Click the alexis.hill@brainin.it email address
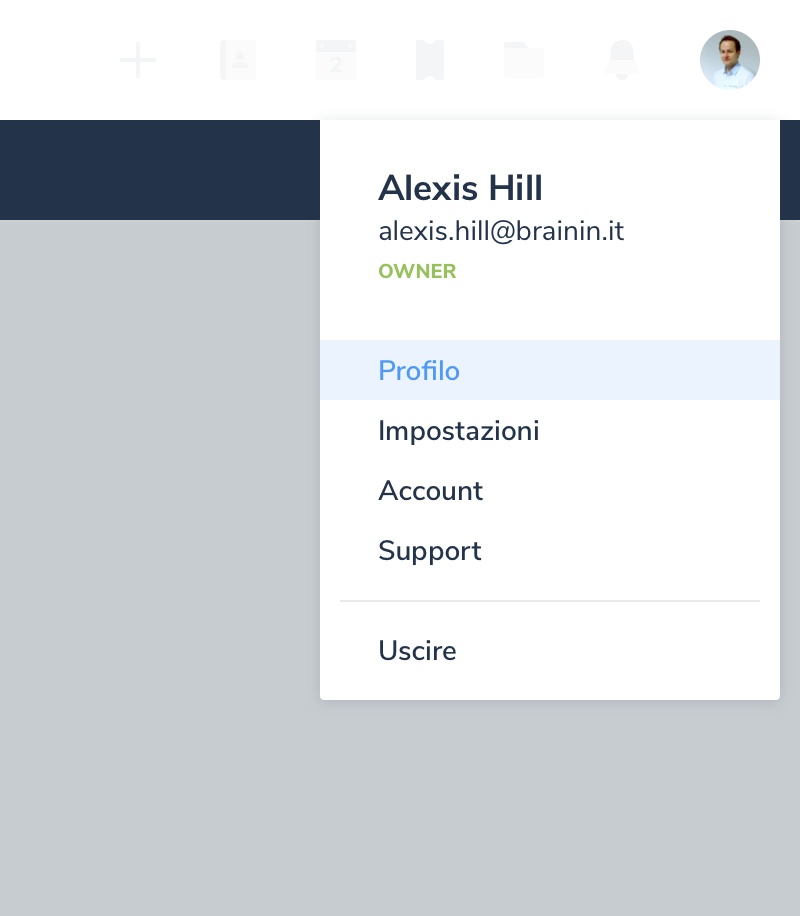This screenshot has height=916, width=800. 501,231
